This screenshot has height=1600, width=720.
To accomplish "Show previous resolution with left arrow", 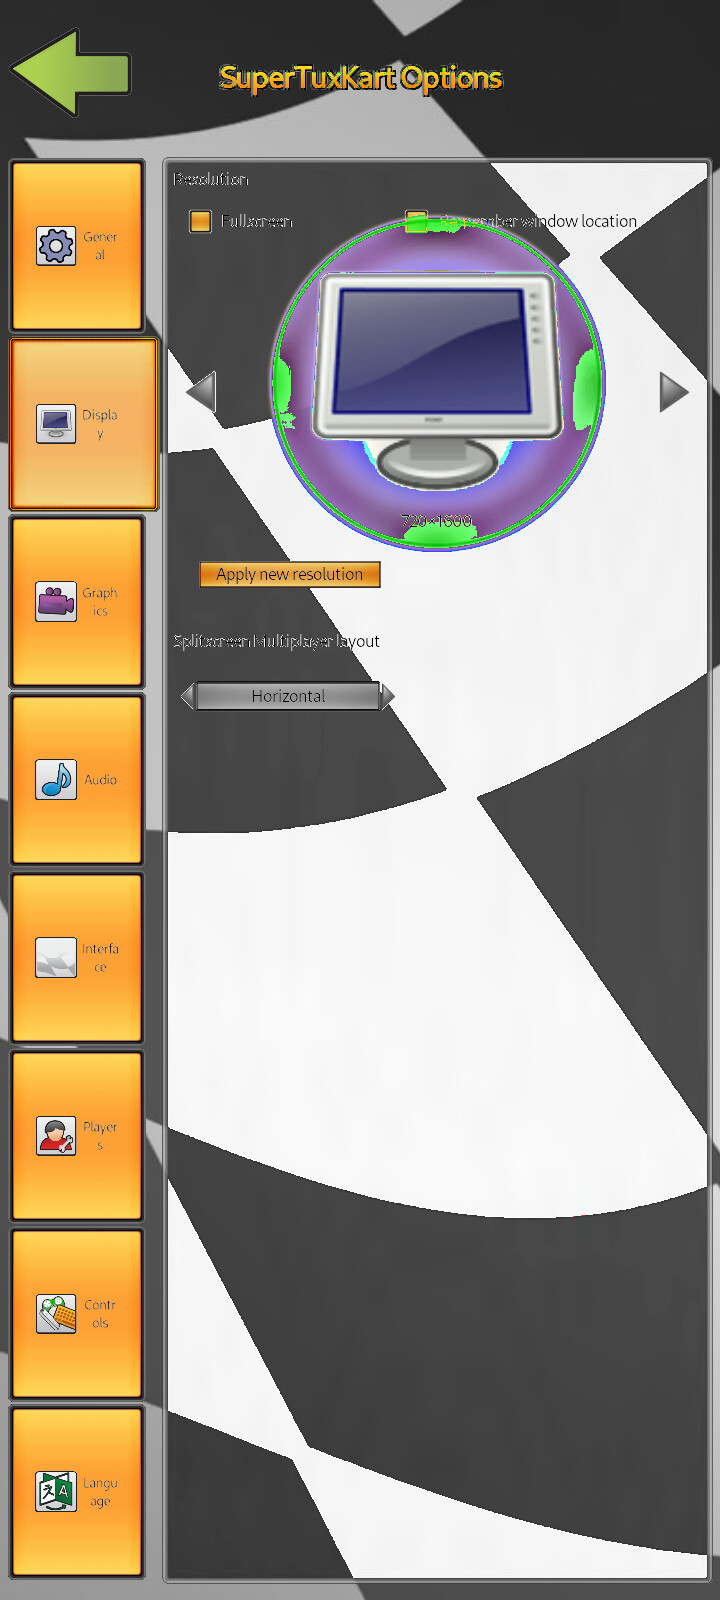I will (x=202, y=391).
